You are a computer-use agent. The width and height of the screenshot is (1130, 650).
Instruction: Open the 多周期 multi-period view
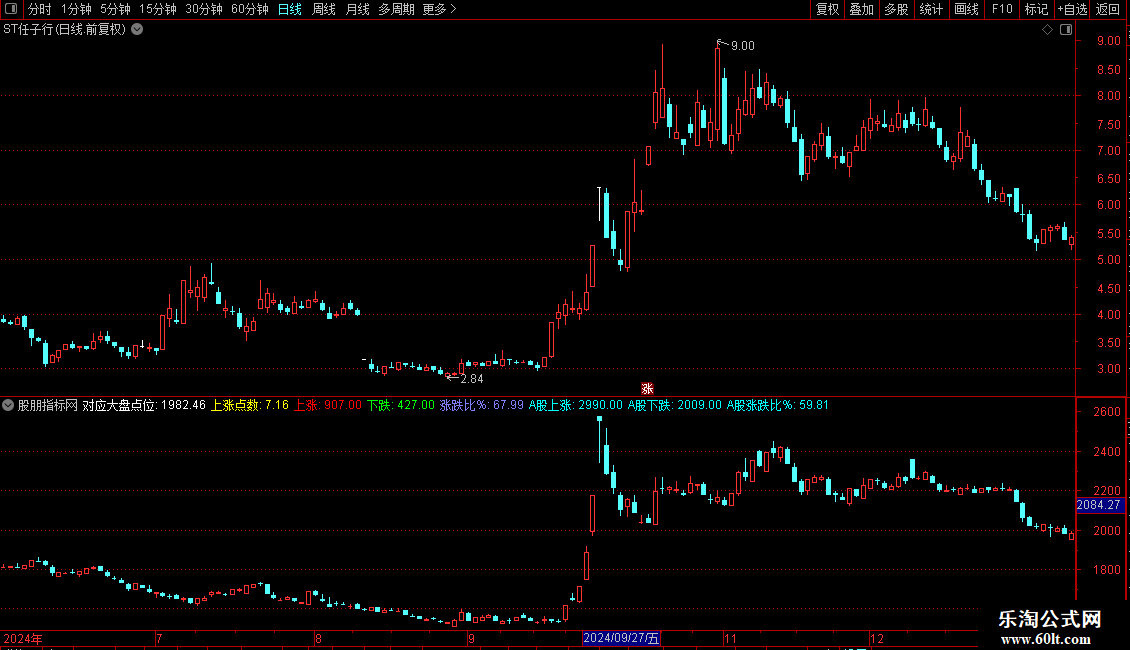point(396,9)
